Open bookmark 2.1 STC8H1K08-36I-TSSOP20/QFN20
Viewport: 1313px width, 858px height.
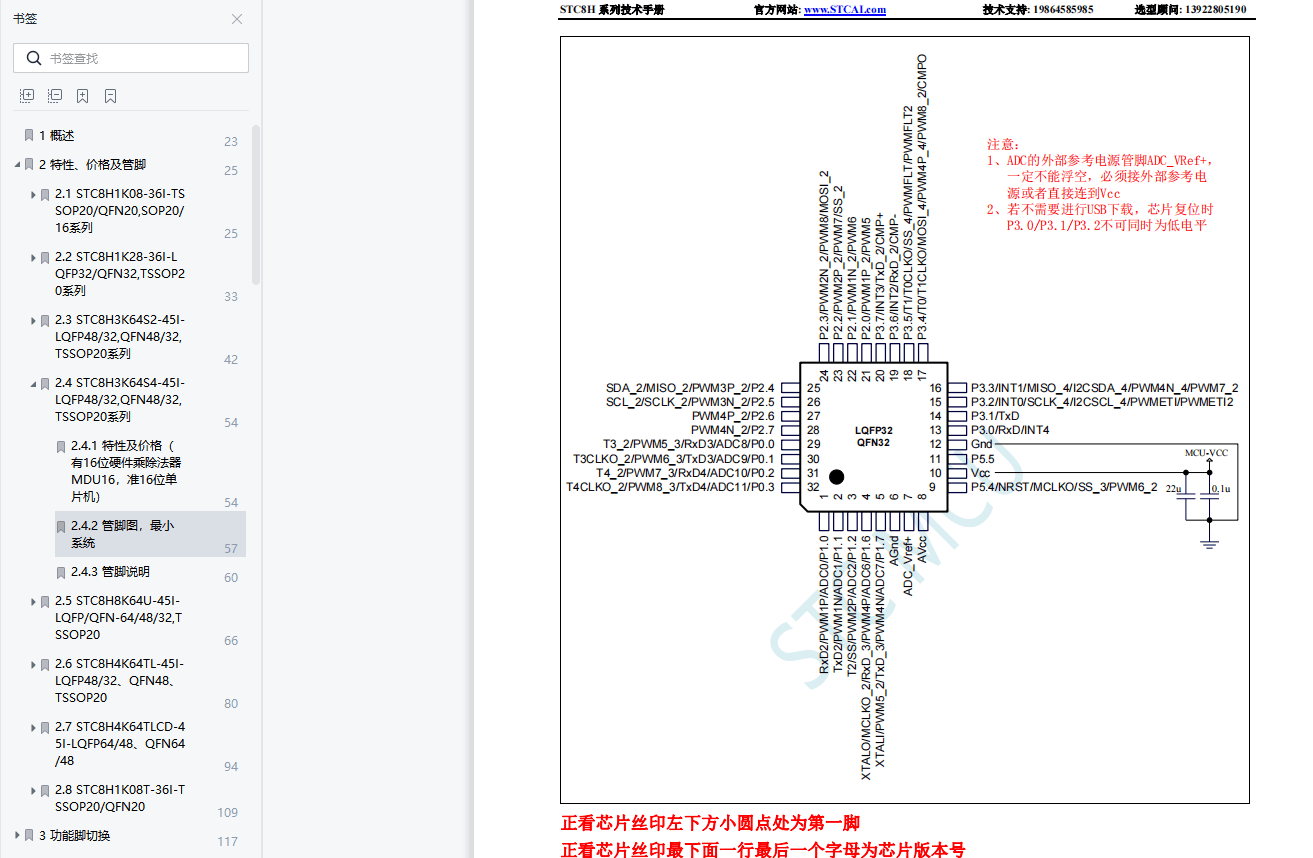[120, 210]
